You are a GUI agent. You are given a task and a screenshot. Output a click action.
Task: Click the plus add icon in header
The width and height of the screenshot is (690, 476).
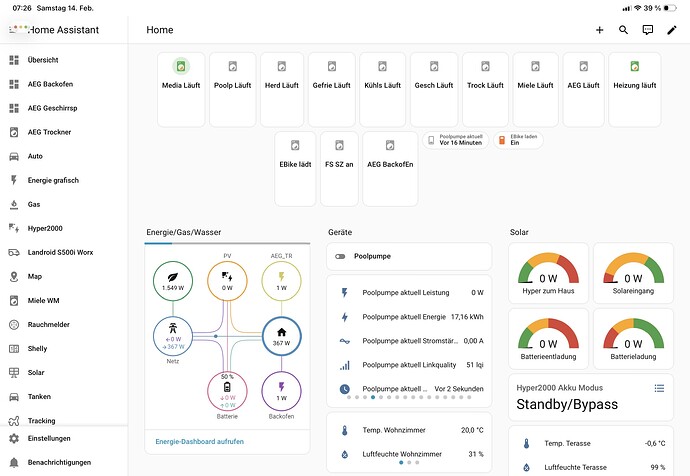[x=599, y=30]
